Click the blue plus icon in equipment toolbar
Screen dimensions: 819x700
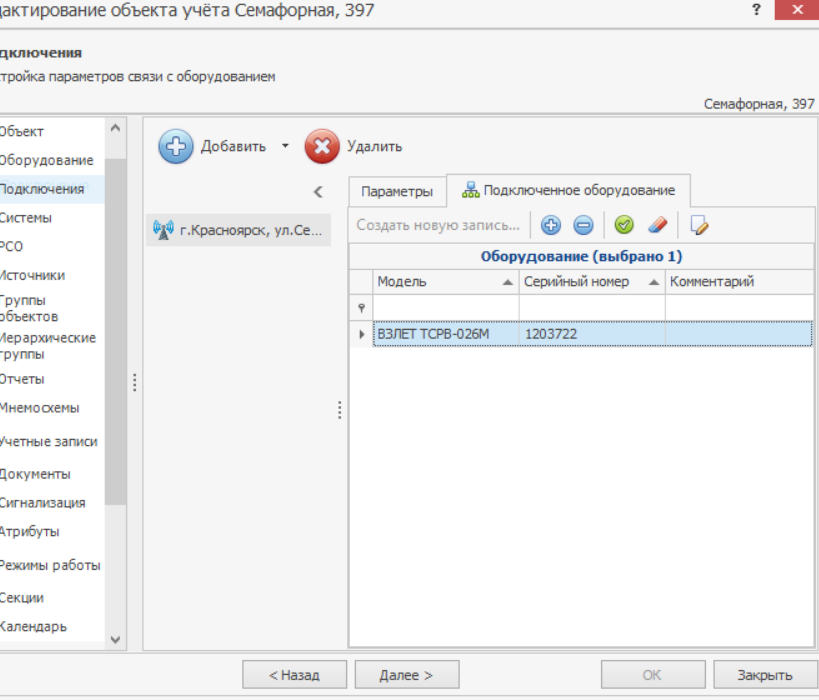tap(550, 225)
